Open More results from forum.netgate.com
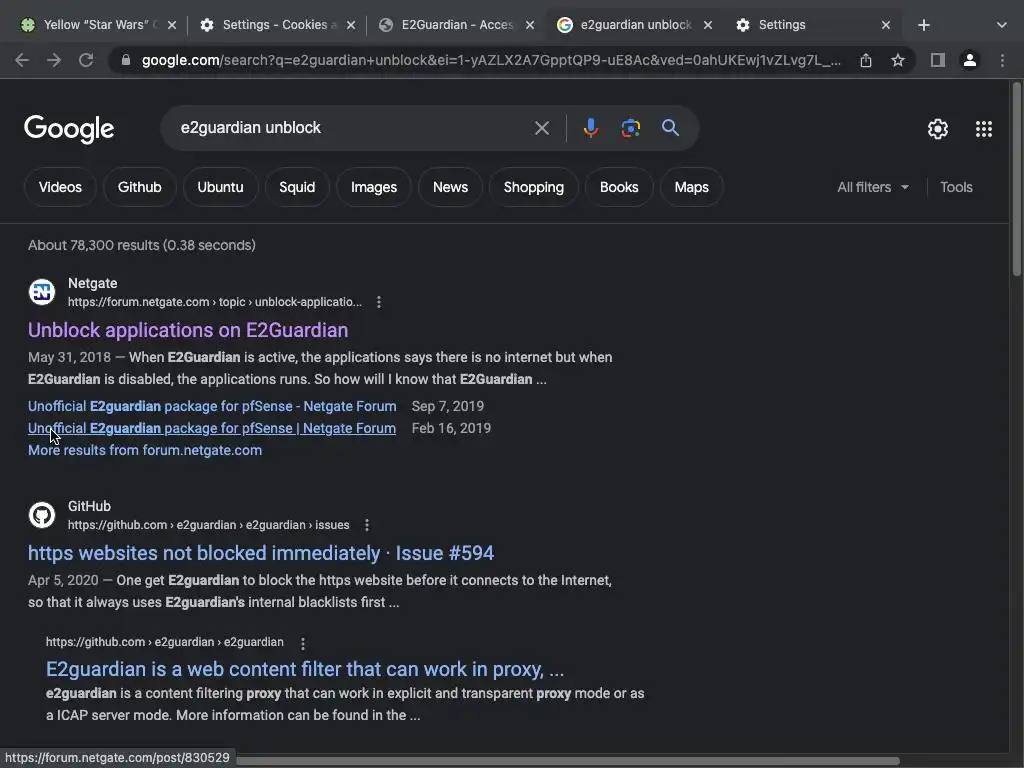1024x768 pixels. point(145,451)
